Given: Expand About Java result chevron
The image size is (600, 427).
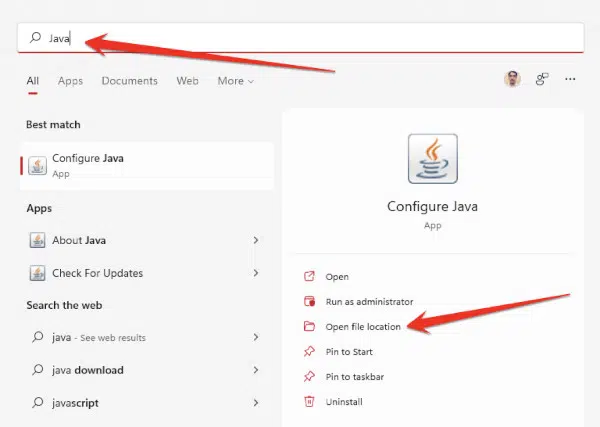Looking at the screenshot, I should point(256,240).
